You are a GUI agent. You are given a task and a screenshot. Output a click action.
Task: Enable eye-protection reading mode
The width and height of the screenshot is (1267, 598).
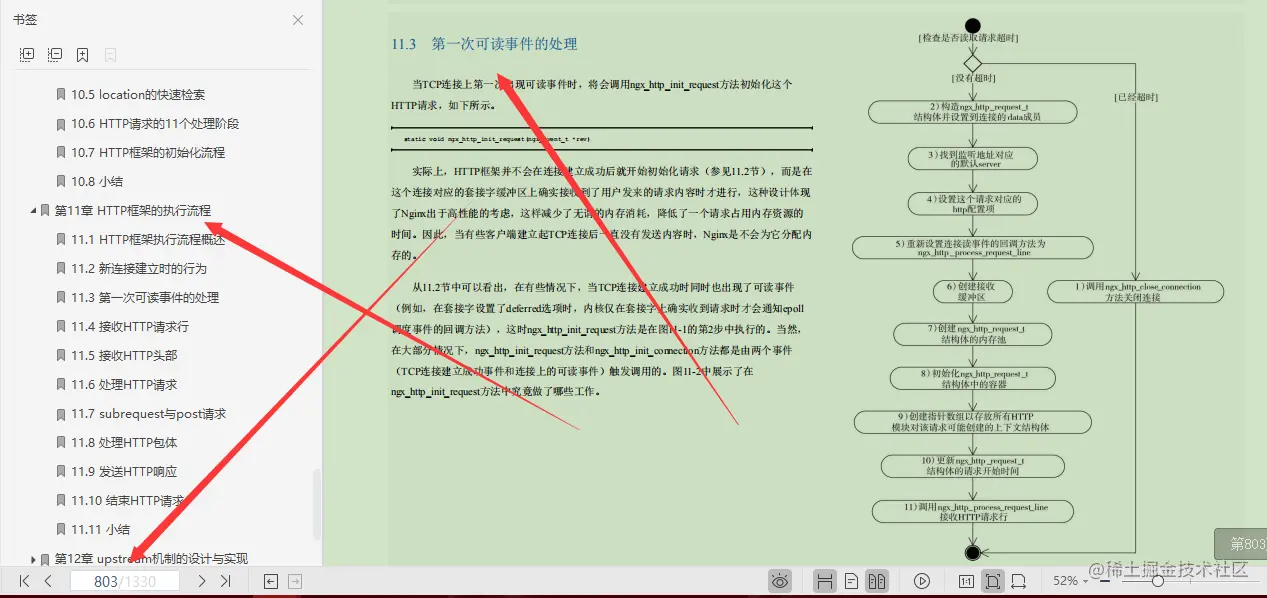tap(779, 580)
